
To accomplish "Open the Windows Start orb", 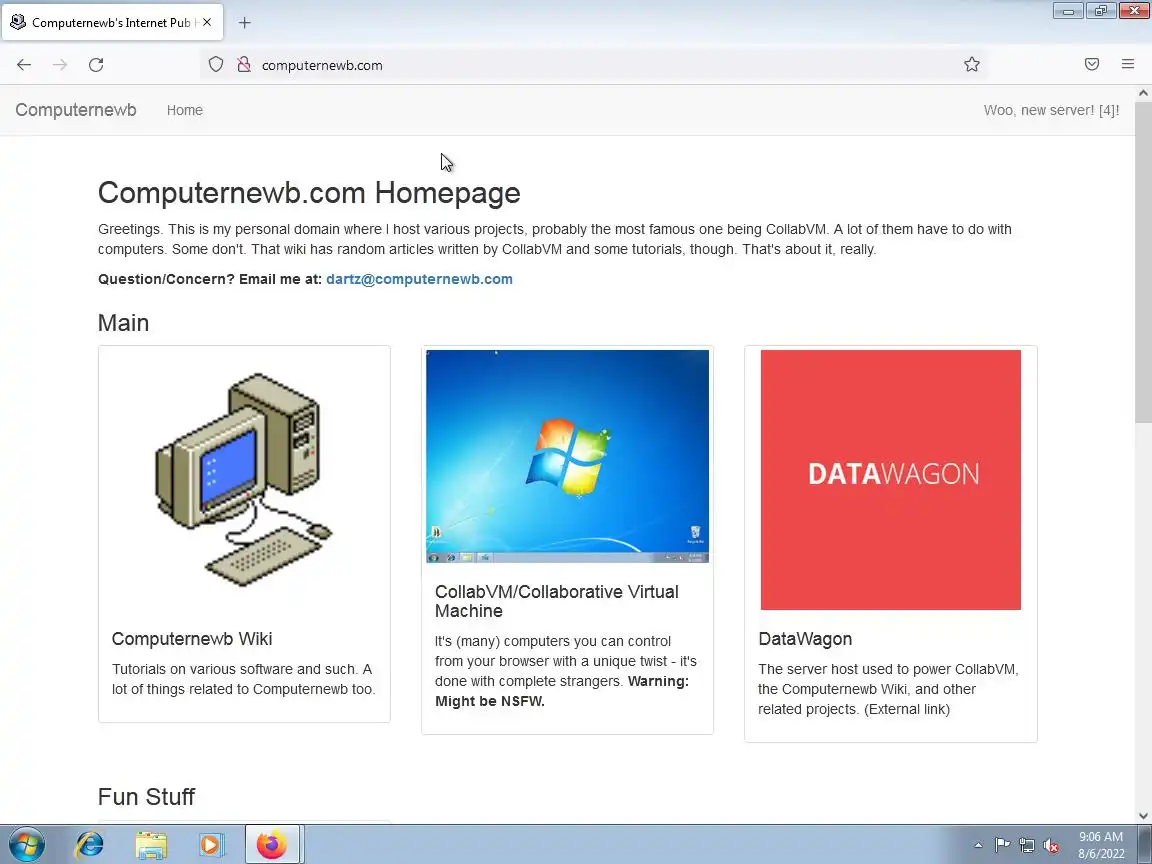I will coord(26,845).
